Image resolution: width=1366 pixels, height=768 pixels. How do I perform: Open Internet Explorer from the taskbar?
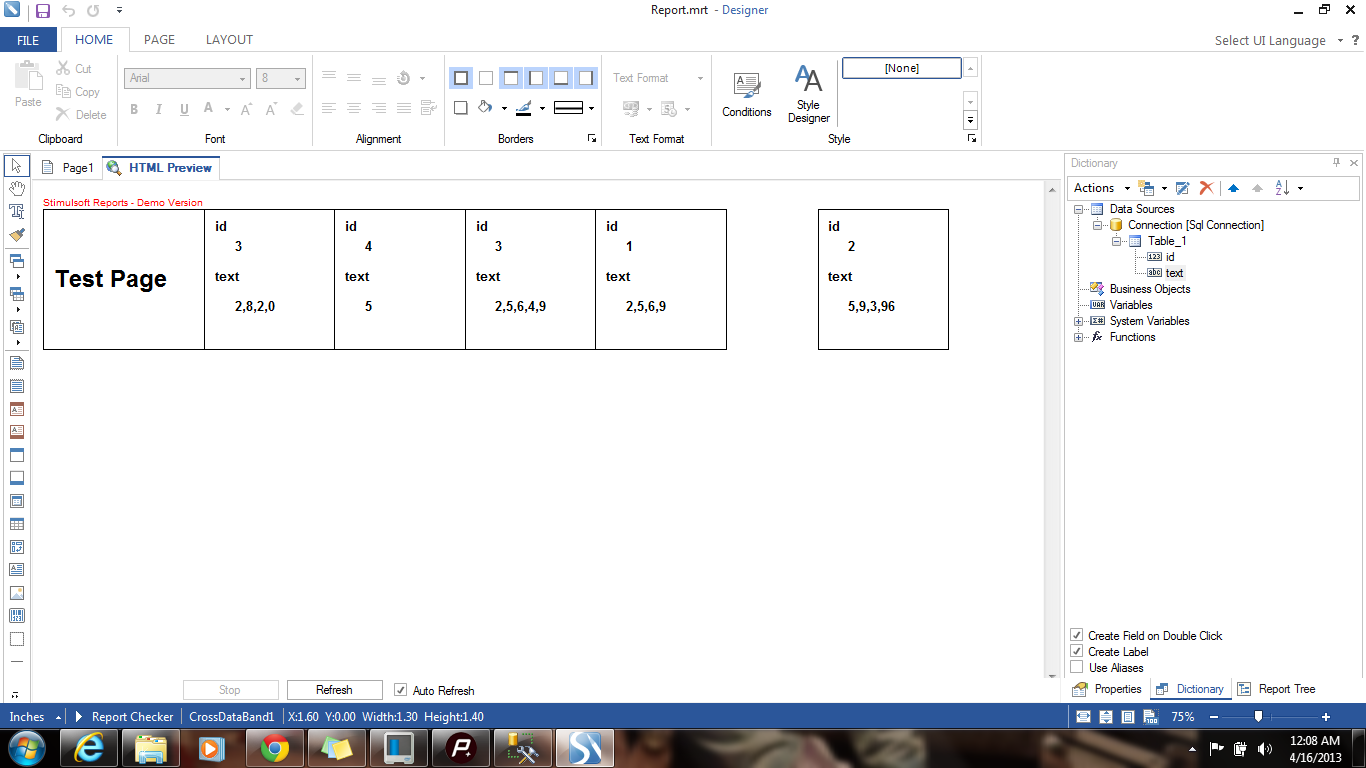pyautogui.click(x=89, y=748)
